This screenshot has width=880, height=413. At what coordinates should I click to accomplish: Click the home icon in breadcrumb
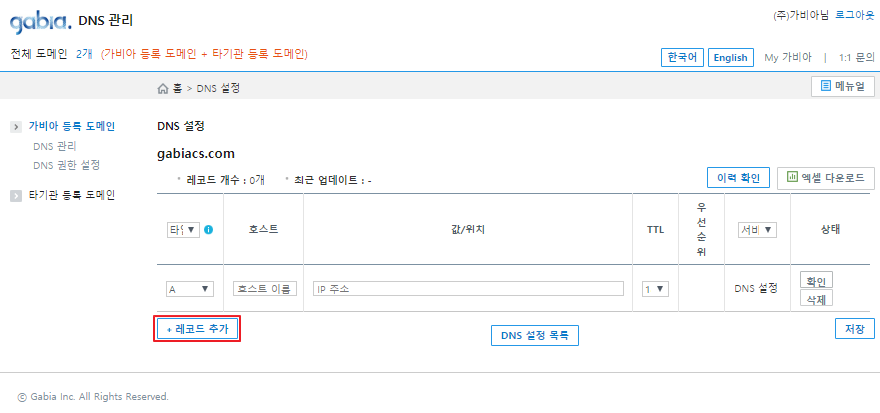pos(163,88)
